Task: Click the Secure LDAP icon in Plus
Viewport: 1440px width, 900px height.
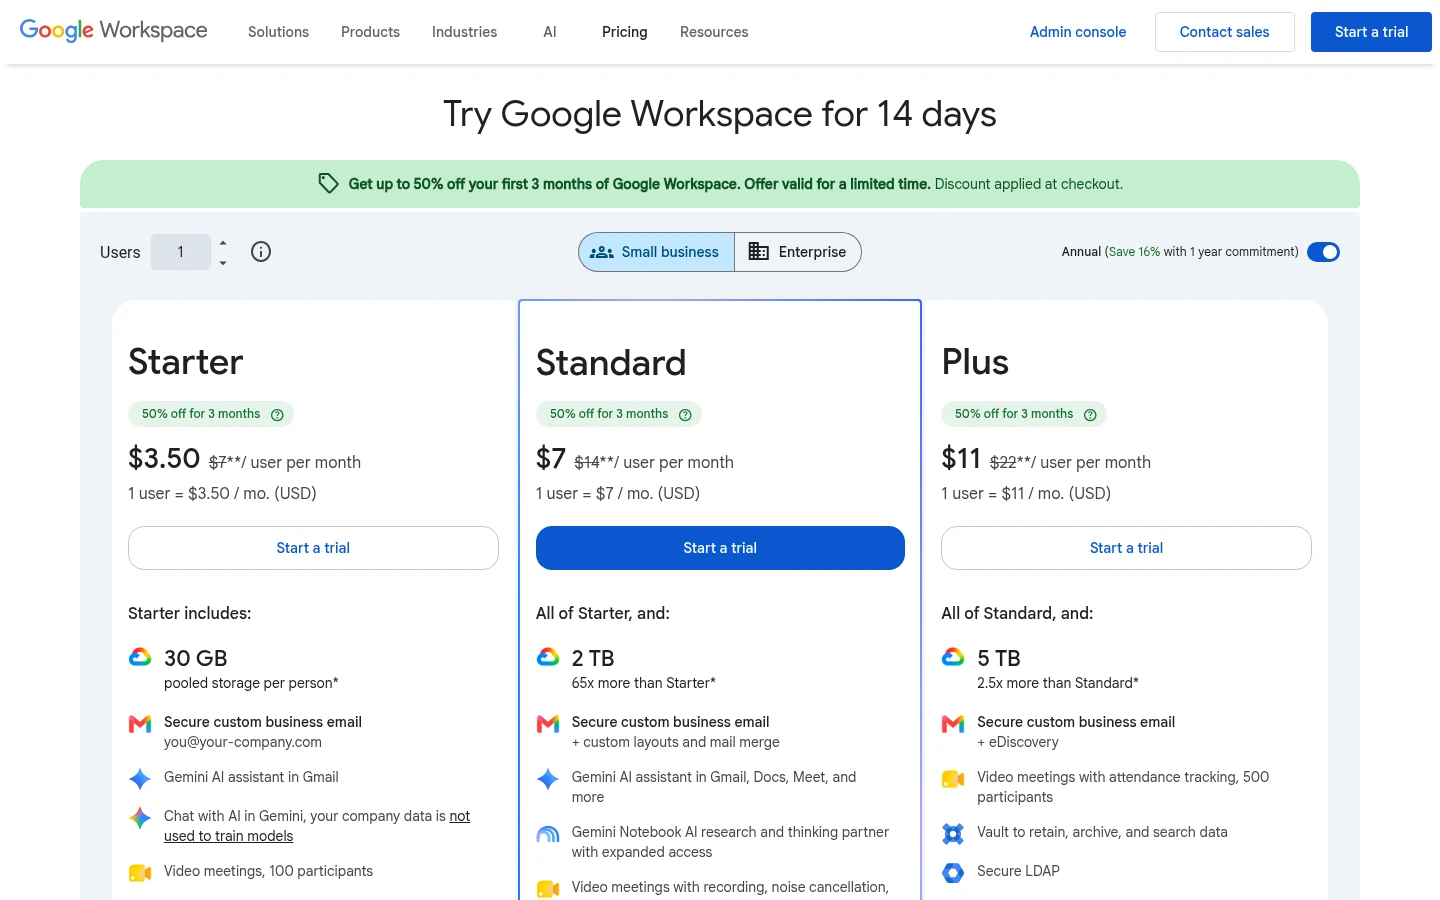Action: click(x=953, y=872)
